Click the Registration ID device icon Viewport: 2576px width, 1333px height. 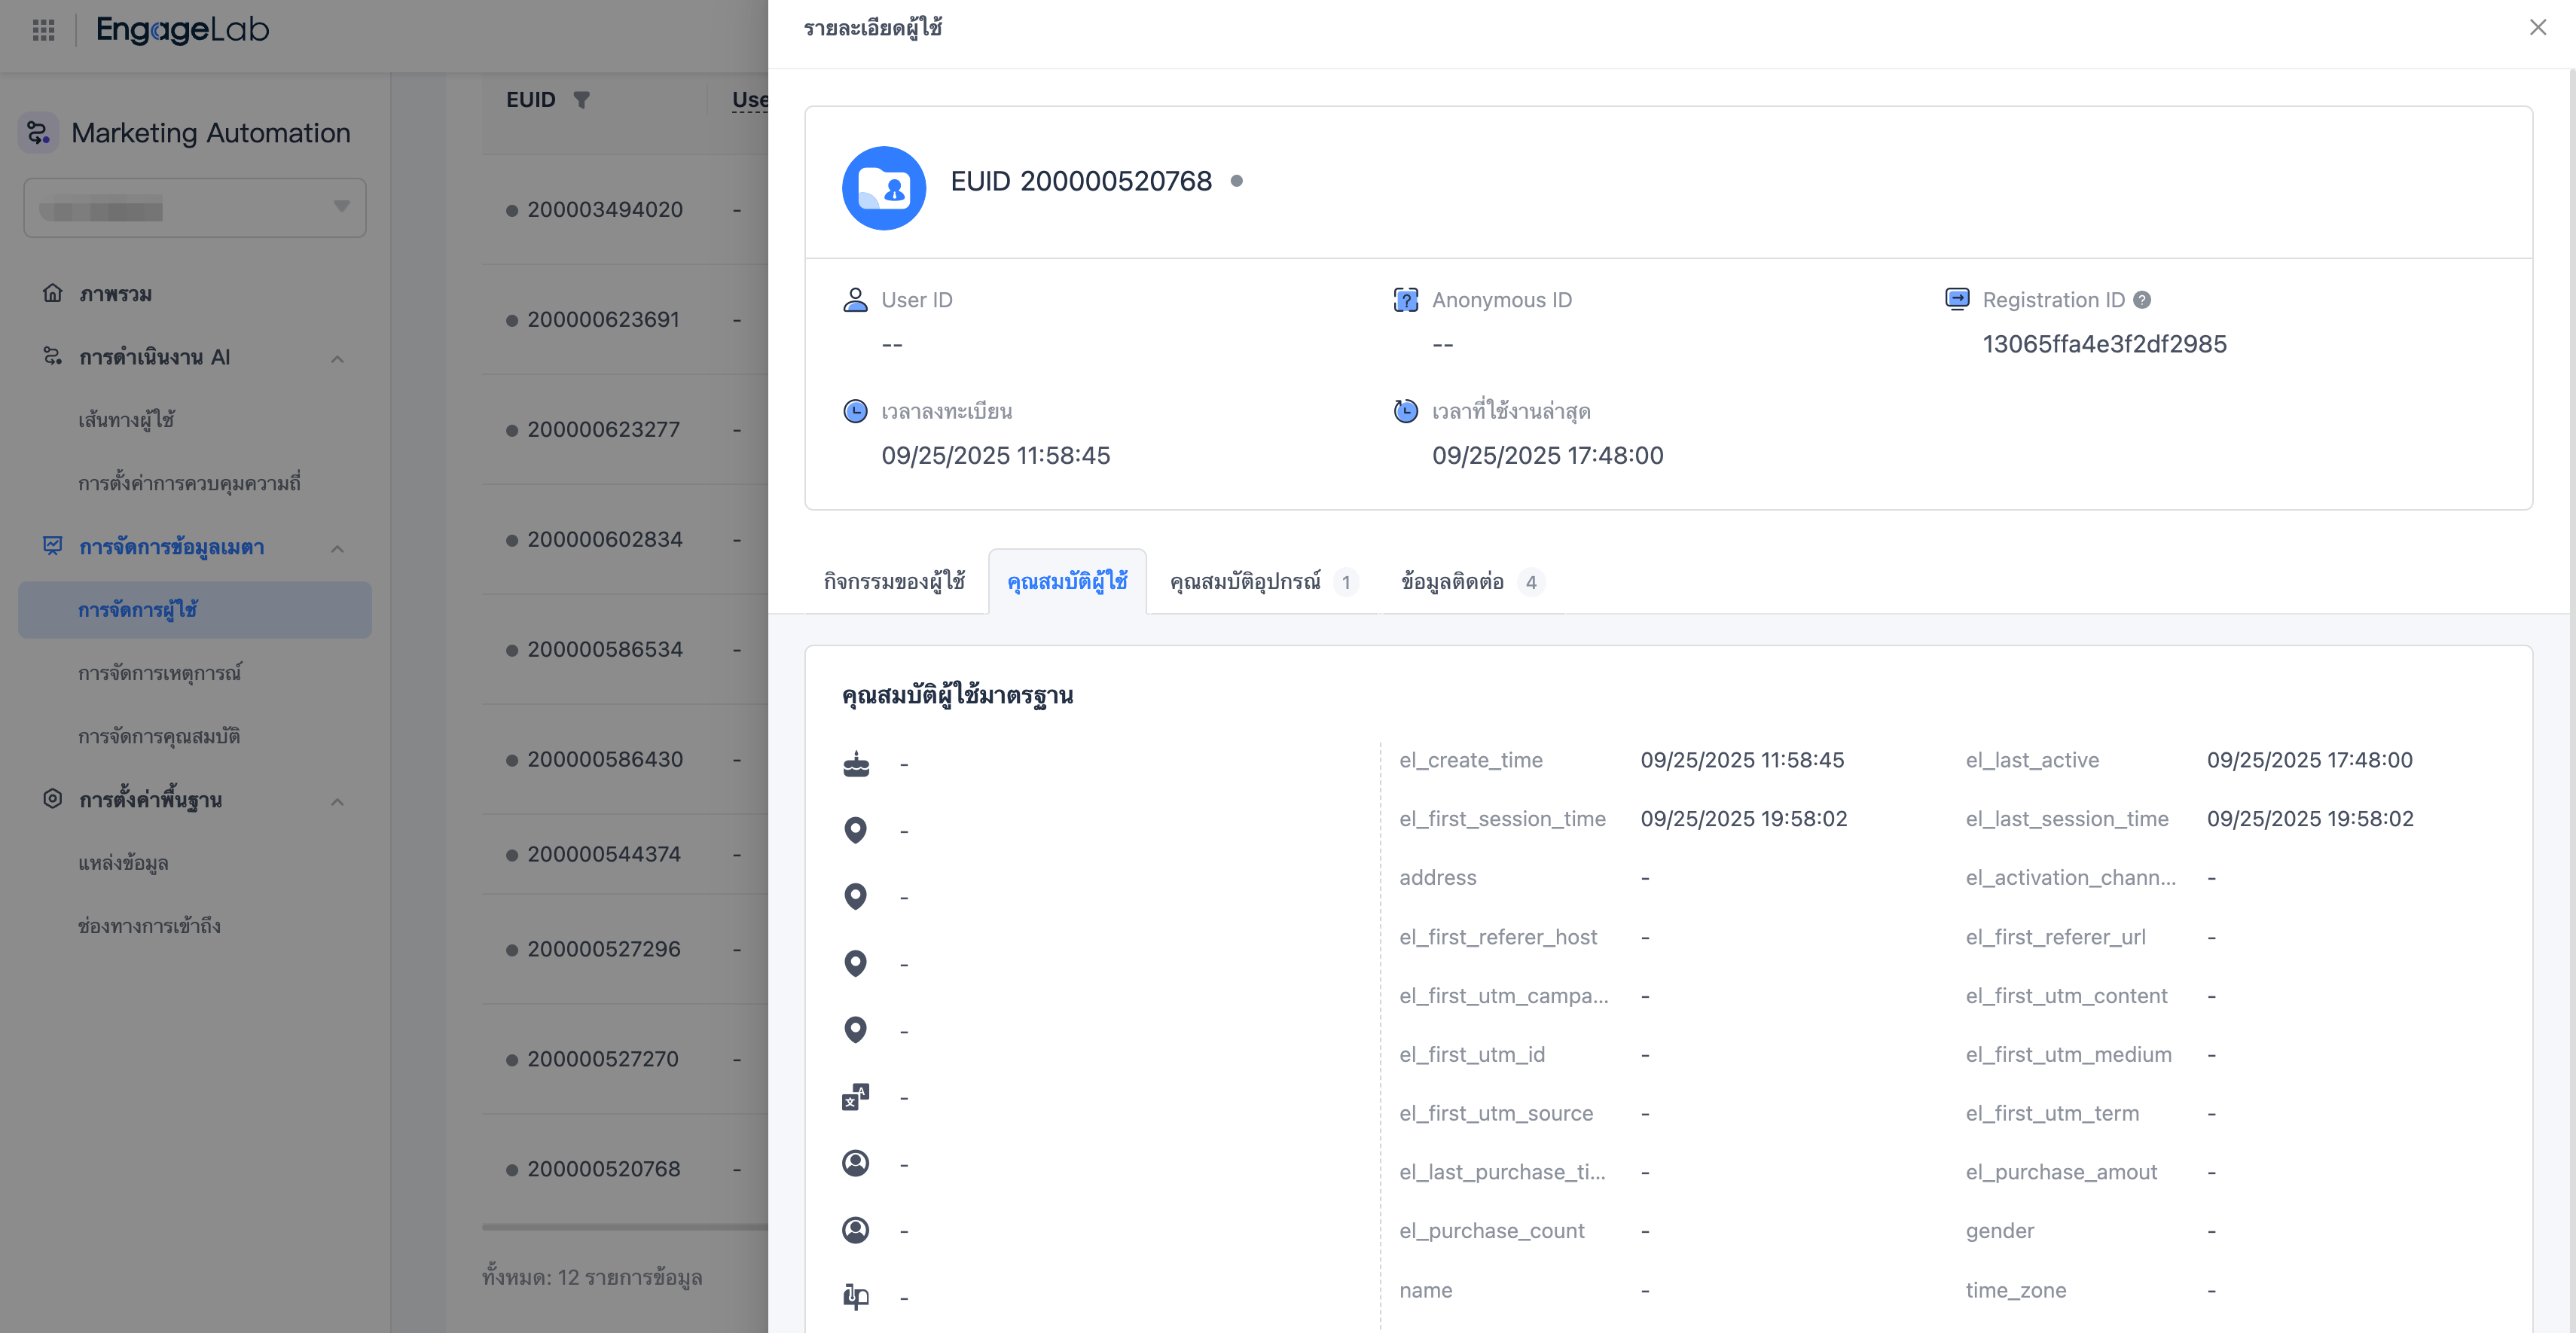coord(1957,299)
